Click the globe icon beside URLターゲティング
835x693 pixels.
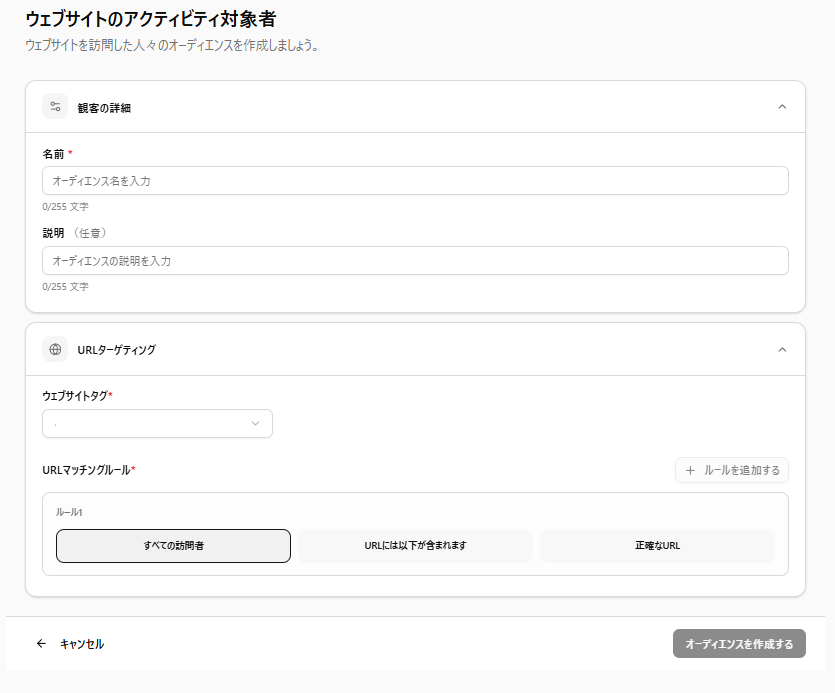pyautogui.click(x=55, y=350)
